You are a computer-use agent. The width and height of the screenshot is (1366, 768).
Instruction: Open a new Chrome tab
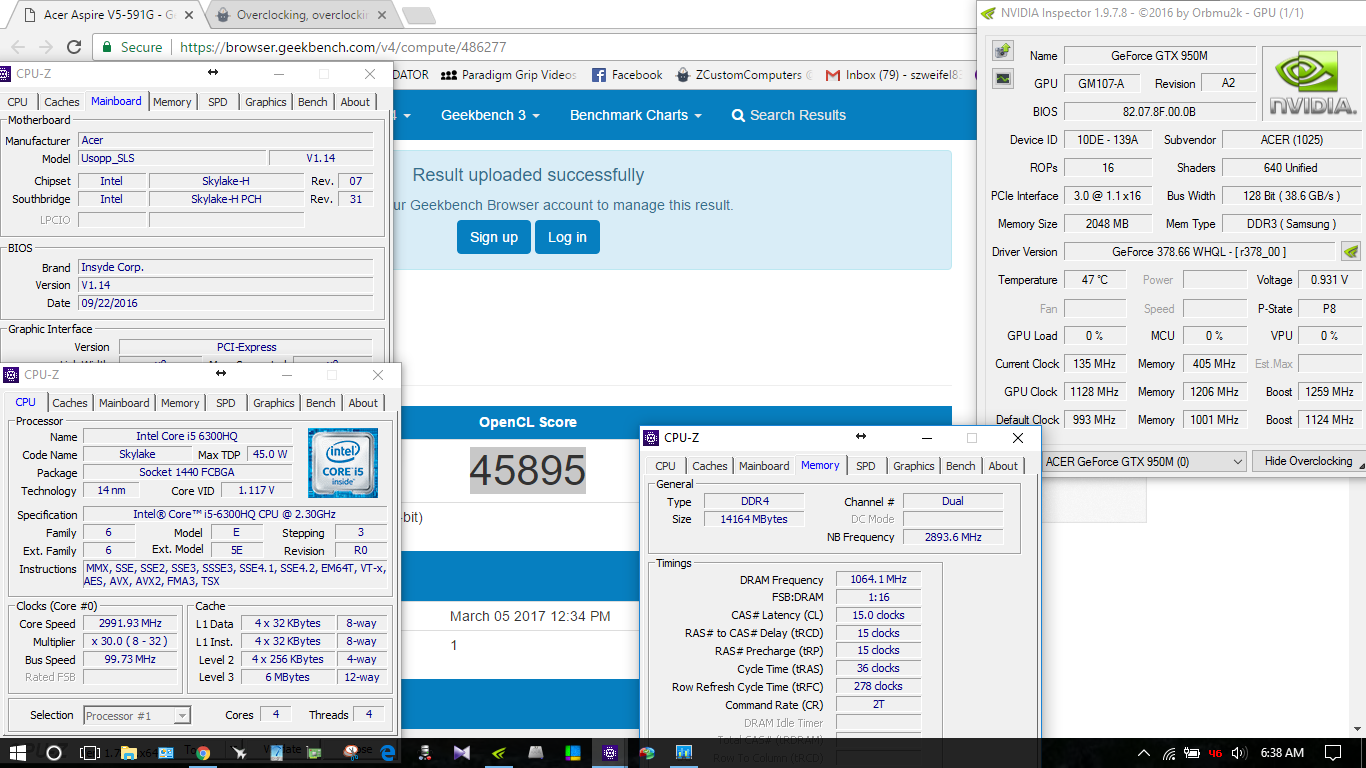coord(418,15)
